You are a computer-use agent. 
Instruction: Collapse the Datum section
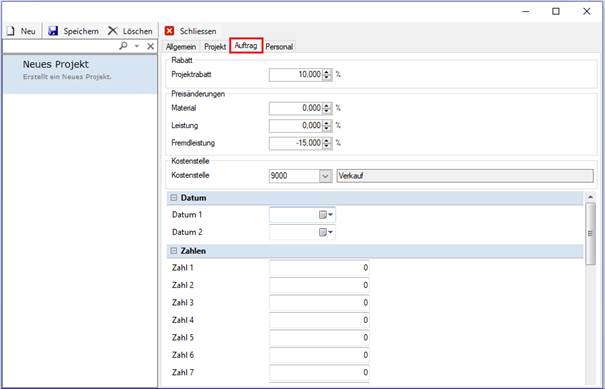click(x=174, y=198)
